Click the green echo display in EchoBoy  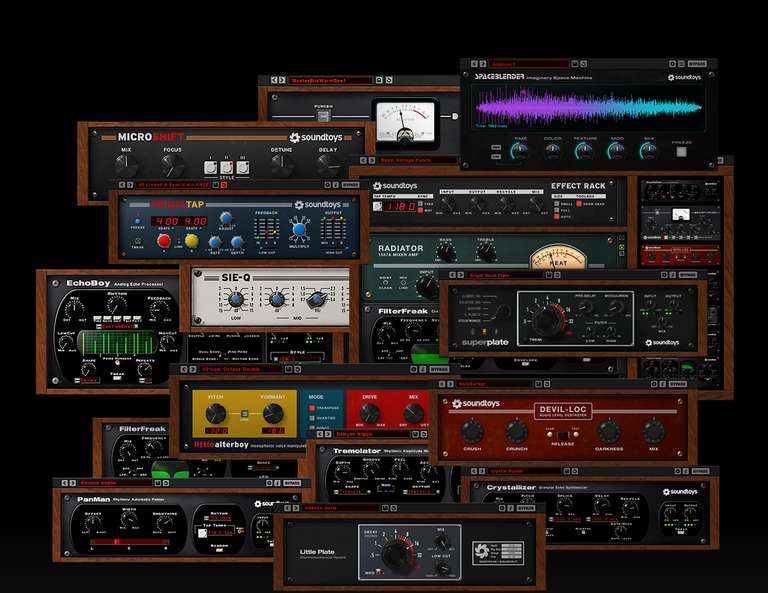click(x=117, y=343)
